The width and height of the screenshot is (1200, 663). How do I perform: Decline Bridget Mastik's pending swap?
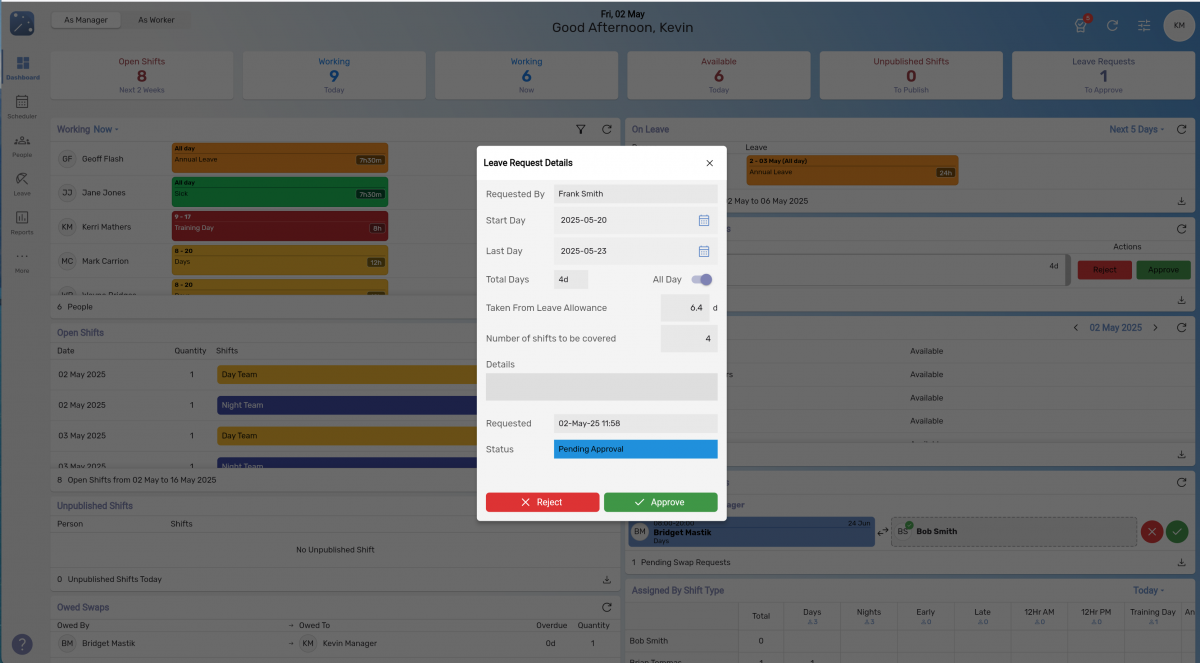point(1150,531)
